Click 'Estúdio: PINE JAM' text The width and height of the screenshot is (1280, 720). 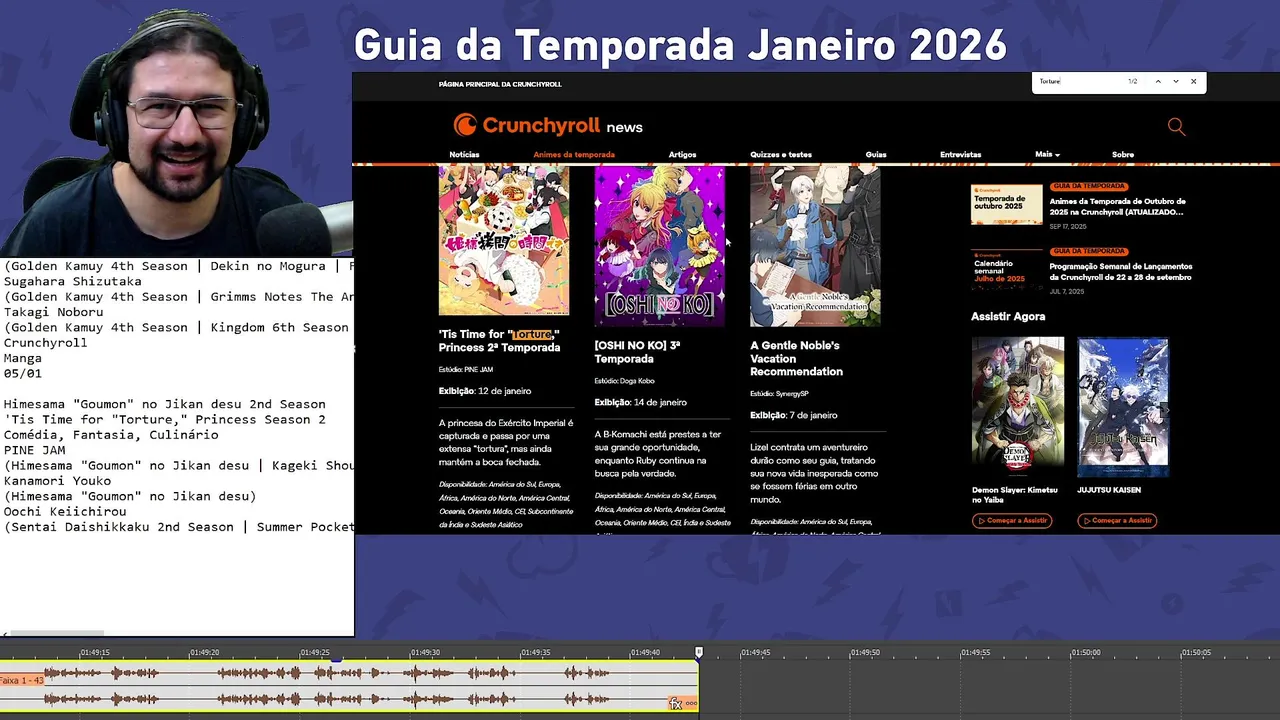tap(466, 370)
